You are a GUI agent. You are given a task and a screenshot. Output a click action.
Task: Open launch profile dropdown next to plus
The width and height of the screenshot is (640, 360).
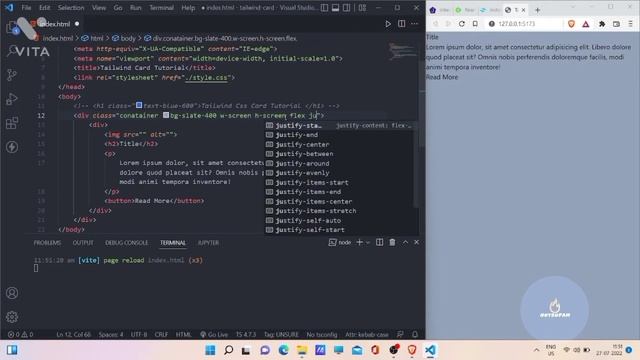pyautogui.click(x=368, y=242)
